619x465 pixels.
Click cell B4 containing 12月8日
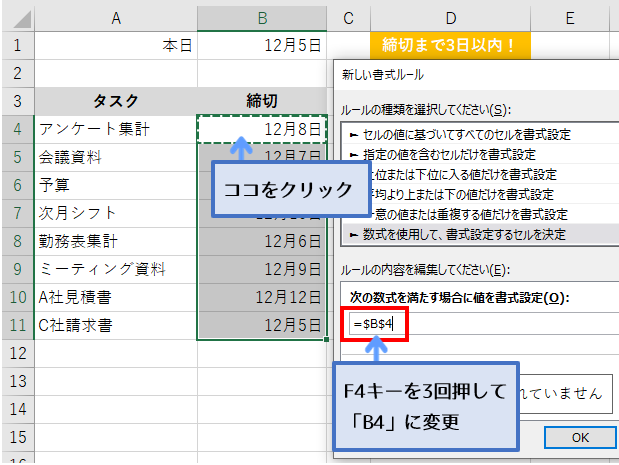tap(262, 129)
